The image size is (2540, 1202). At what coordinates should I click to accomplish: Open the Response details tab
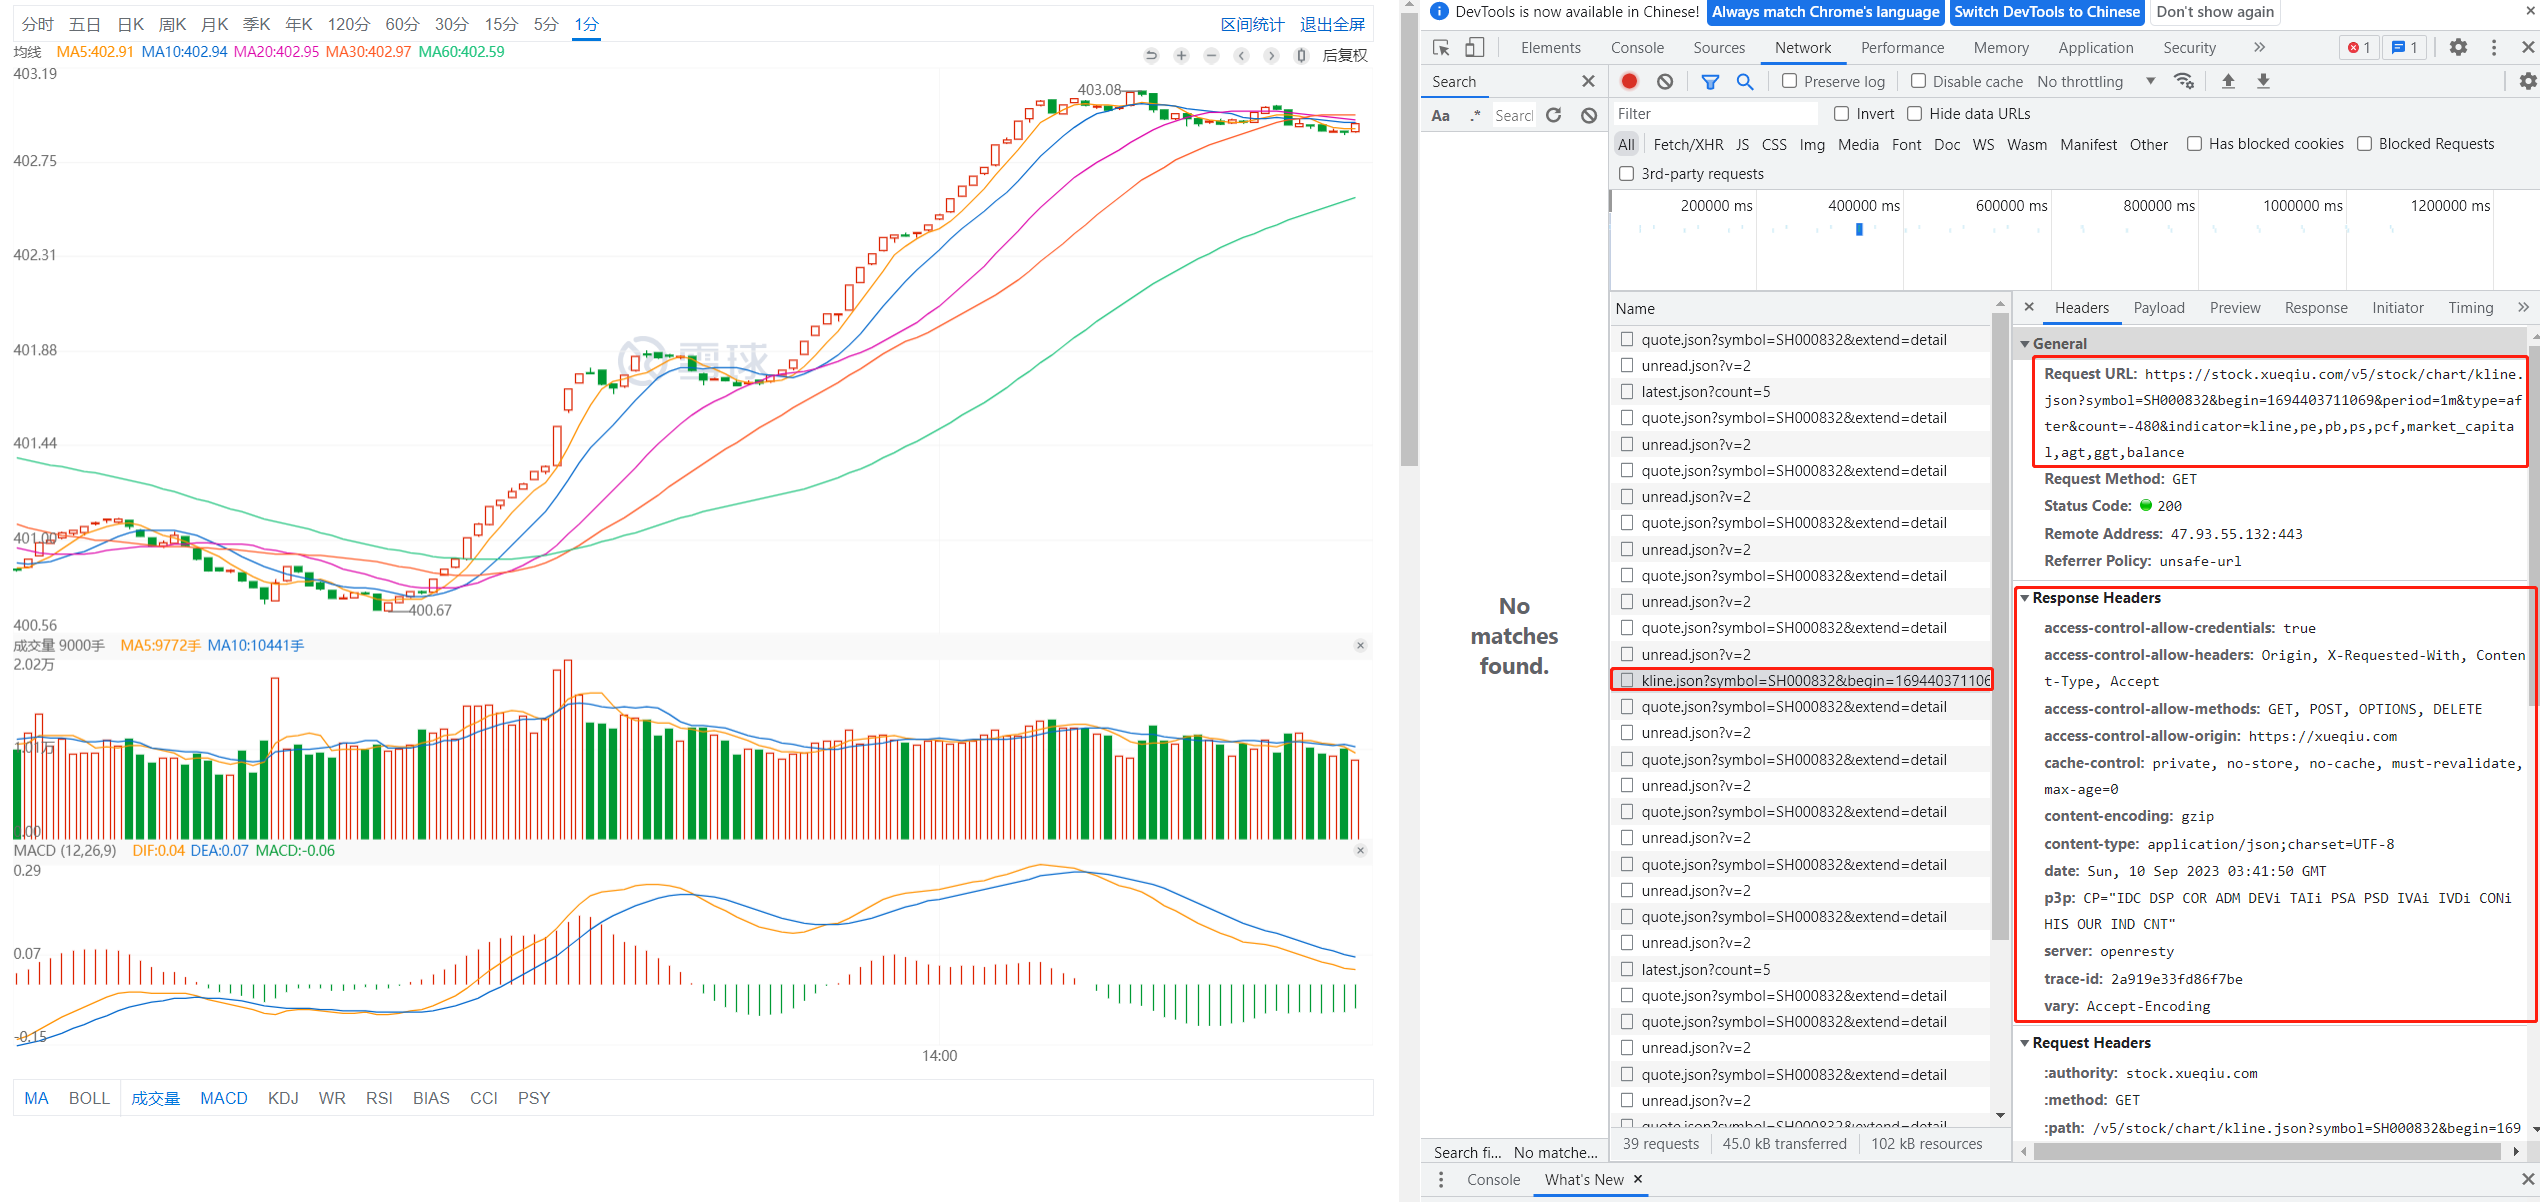(x=2315, y=308)
